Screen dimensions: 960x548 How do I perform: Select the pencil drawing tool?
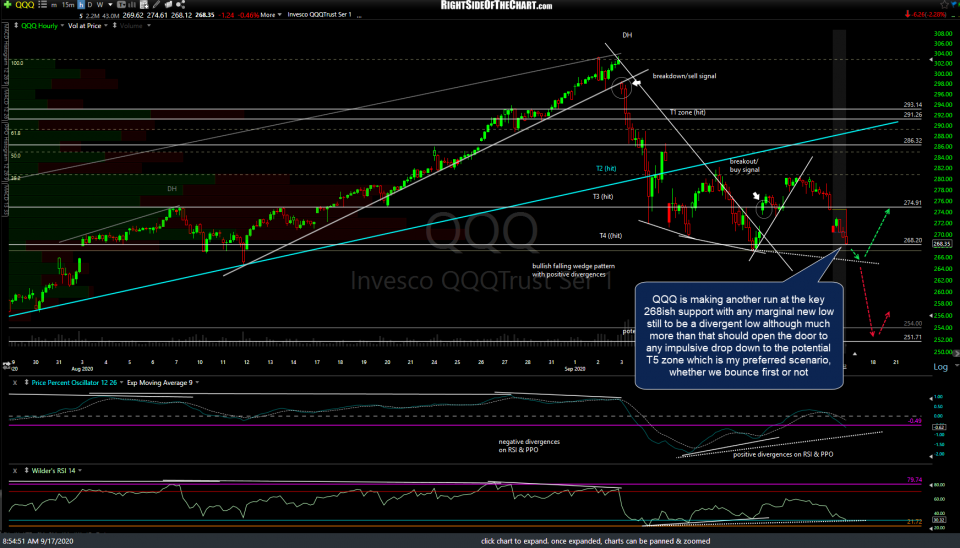point(156,4)
